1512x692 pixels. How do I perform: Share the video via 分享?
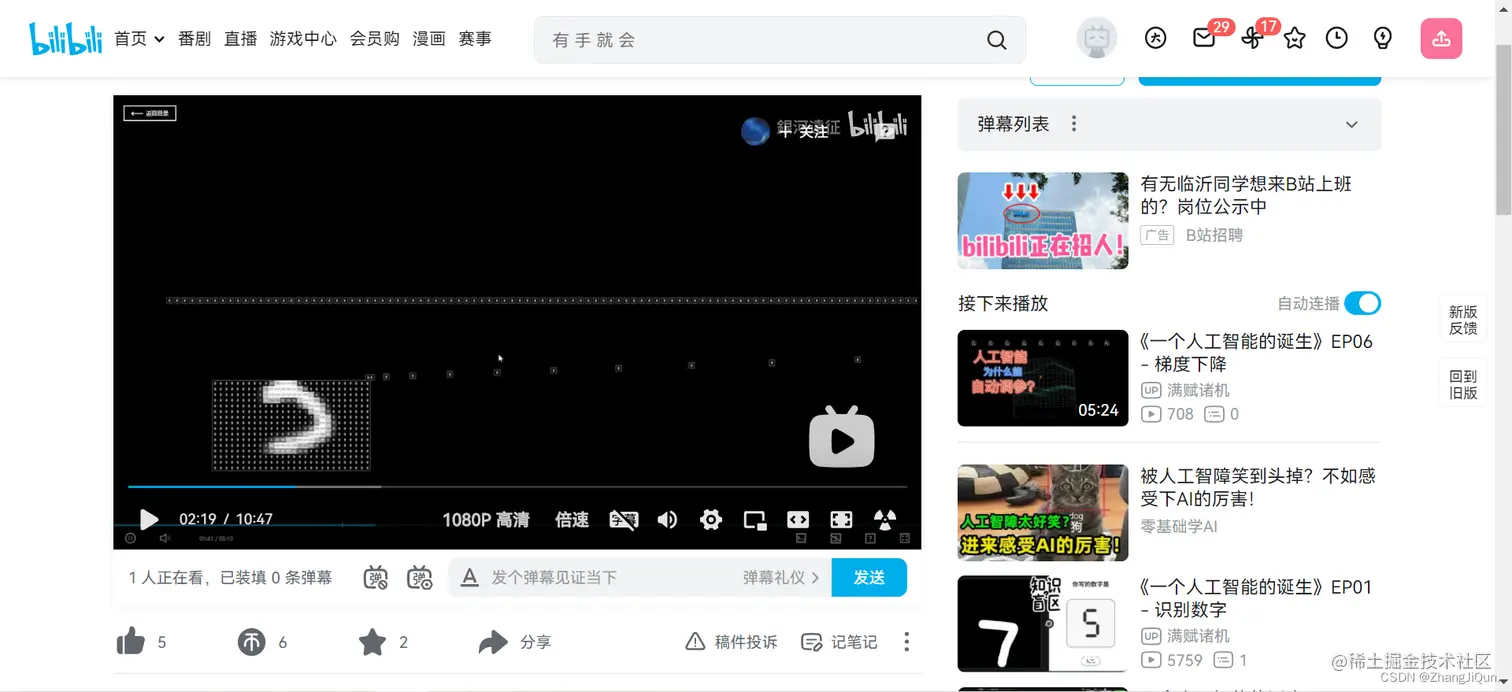coord(514,642)
